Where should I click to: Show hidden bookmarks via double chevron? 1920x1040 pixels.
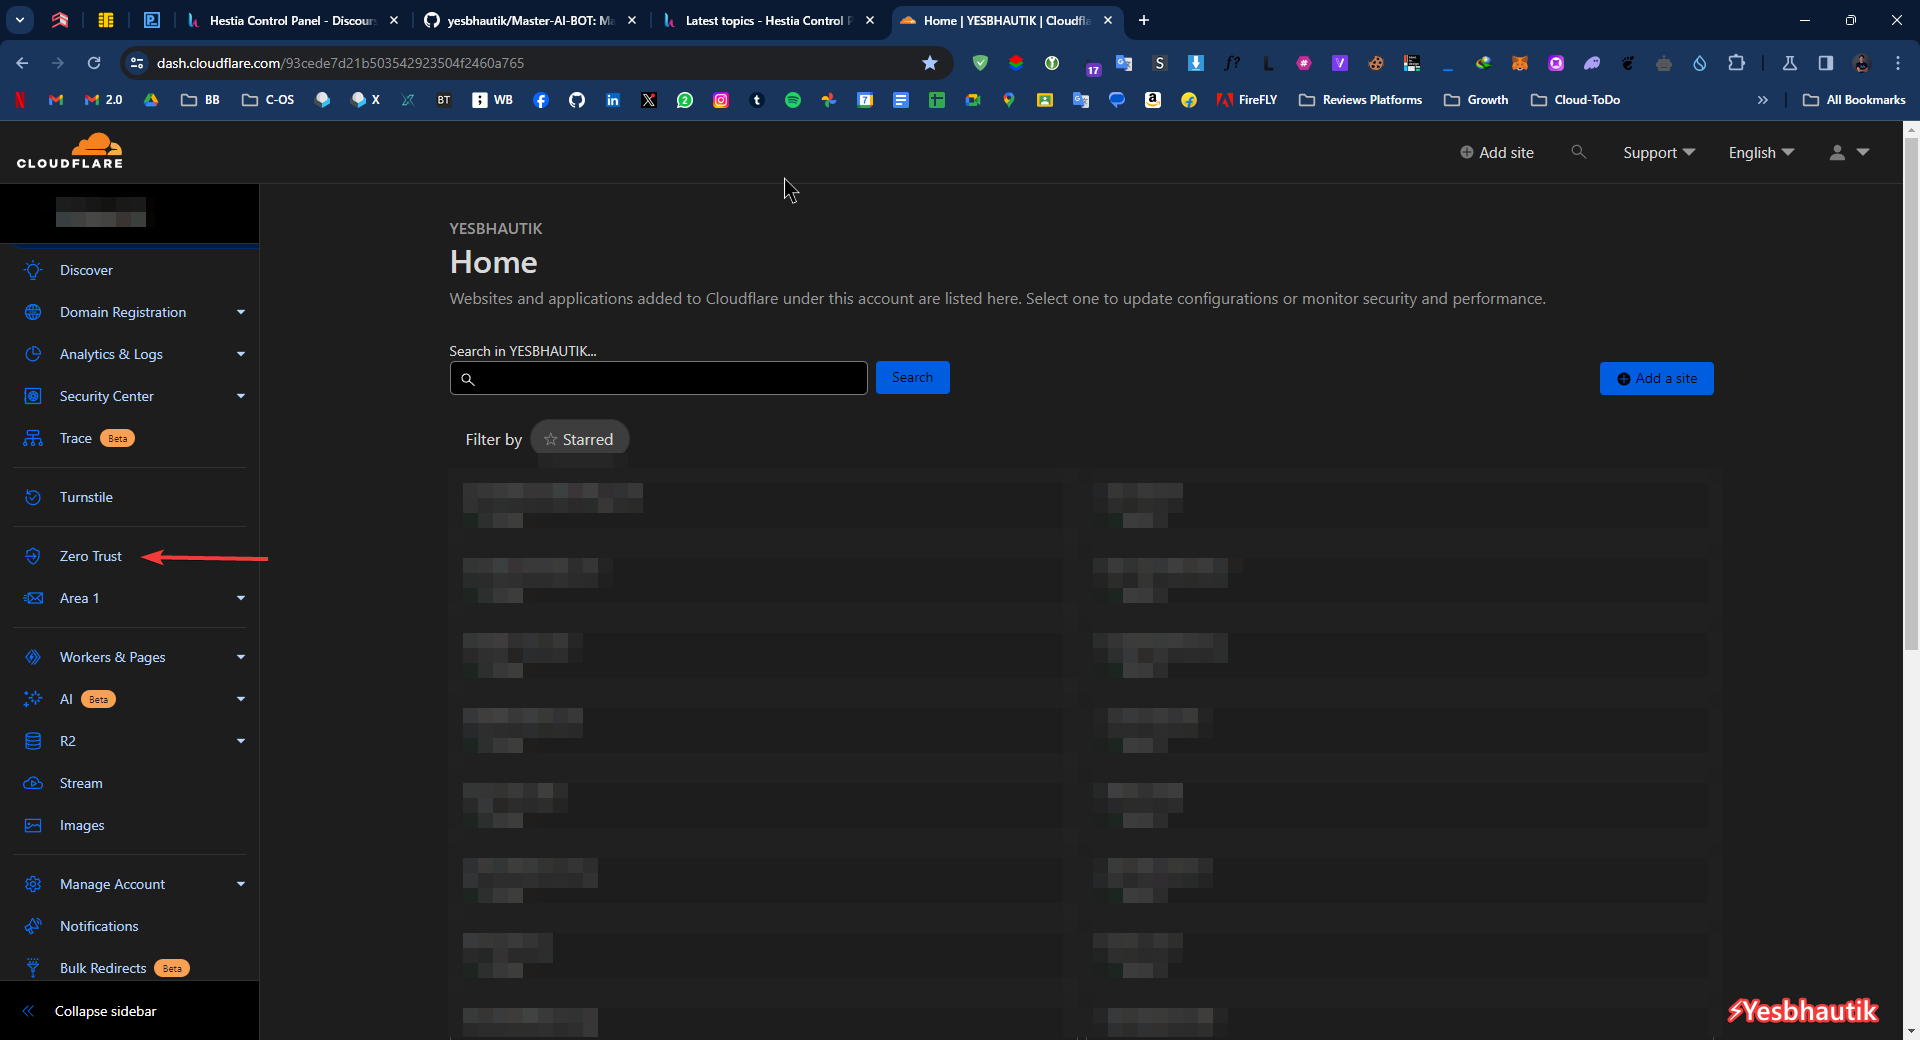pyautogui.click(x=1763, y=100)
